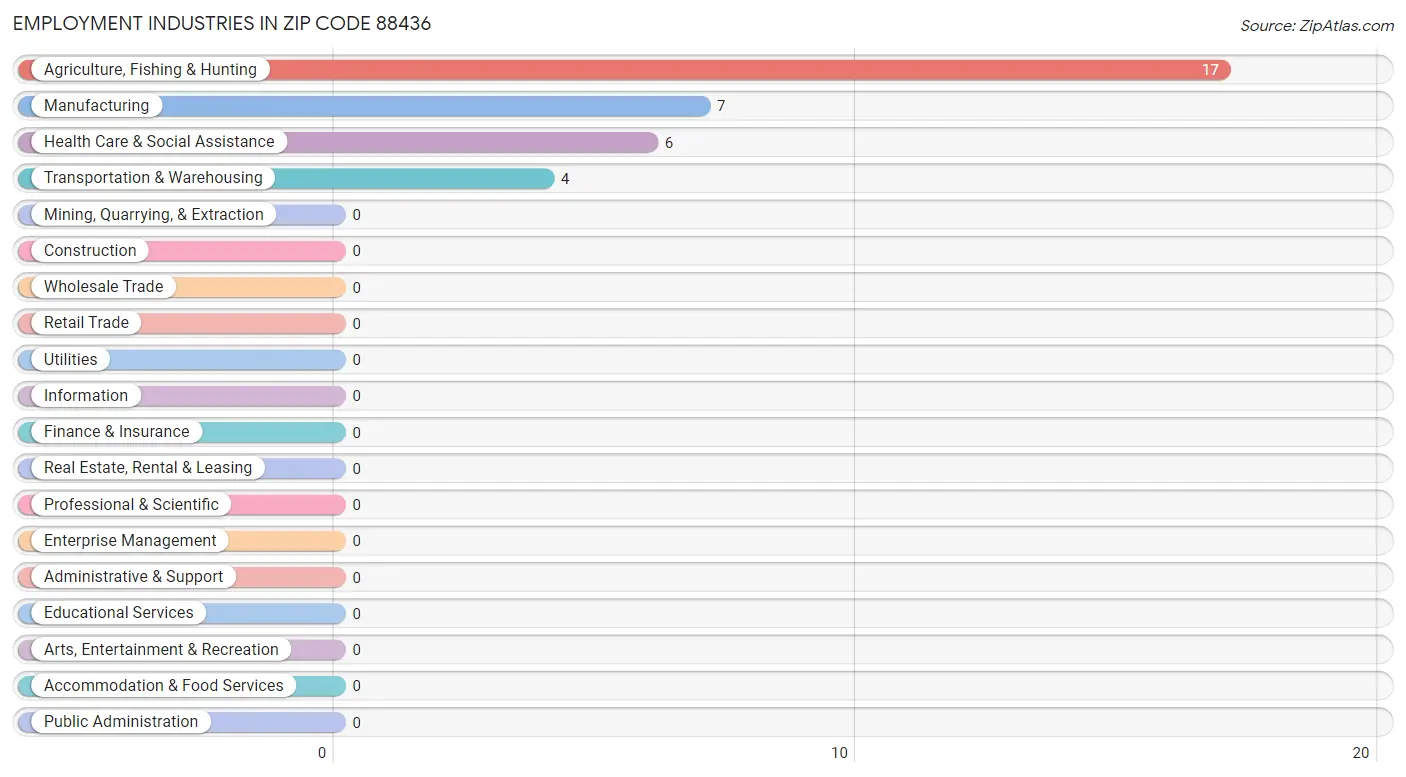Click the Real Estate, Rental & Leasing label
This screenshot has height=777, width=1406.
148,467
